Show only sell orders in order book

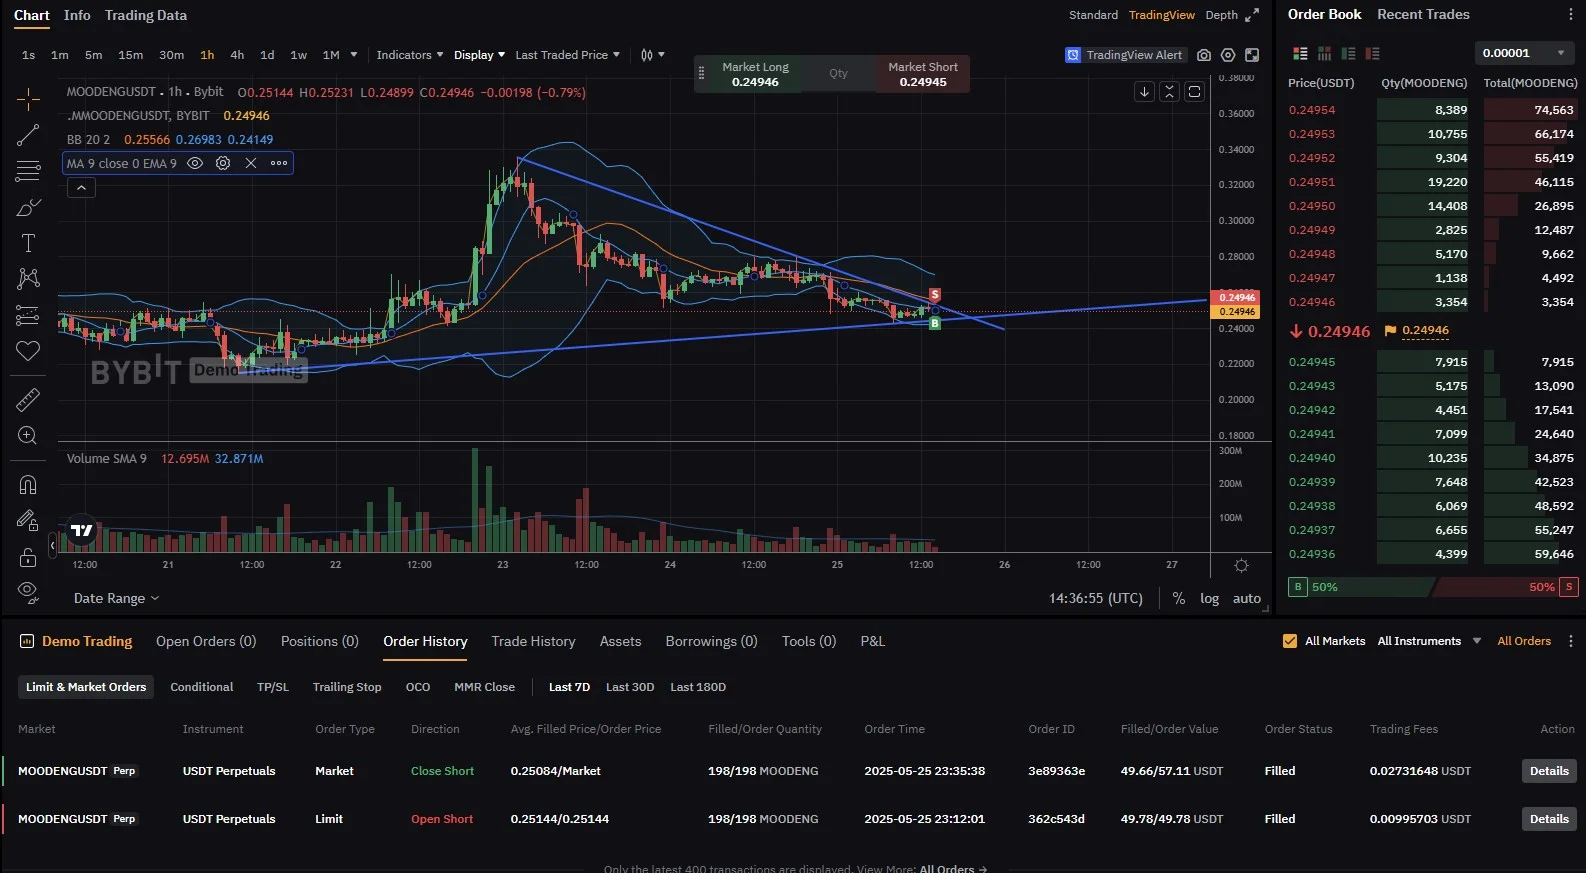click(x=1372, y=53)
